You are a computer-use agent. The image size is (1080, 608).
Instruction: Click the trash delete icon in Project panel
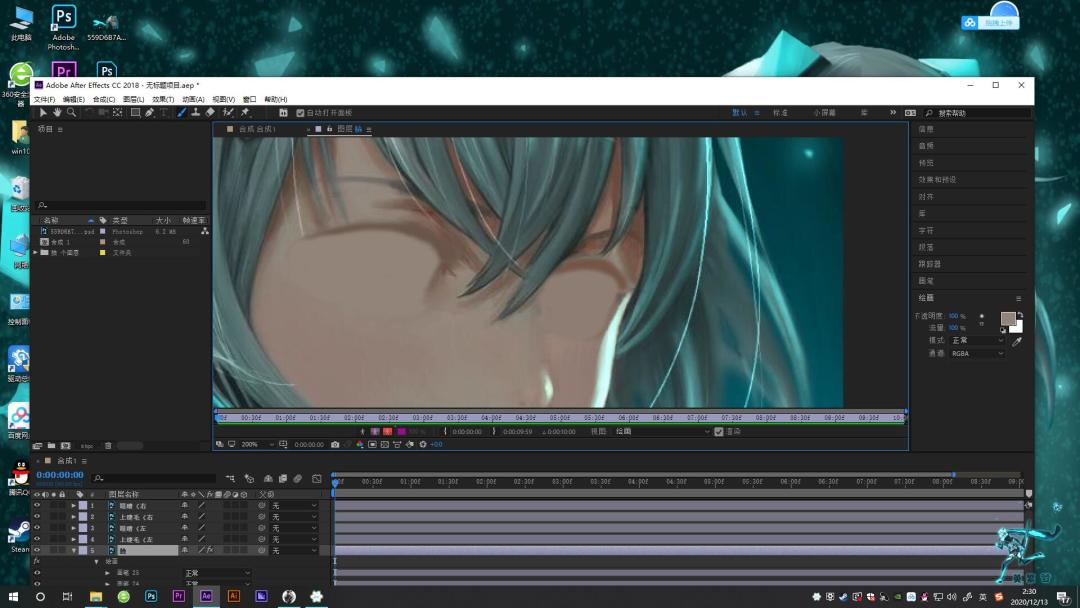108,445
